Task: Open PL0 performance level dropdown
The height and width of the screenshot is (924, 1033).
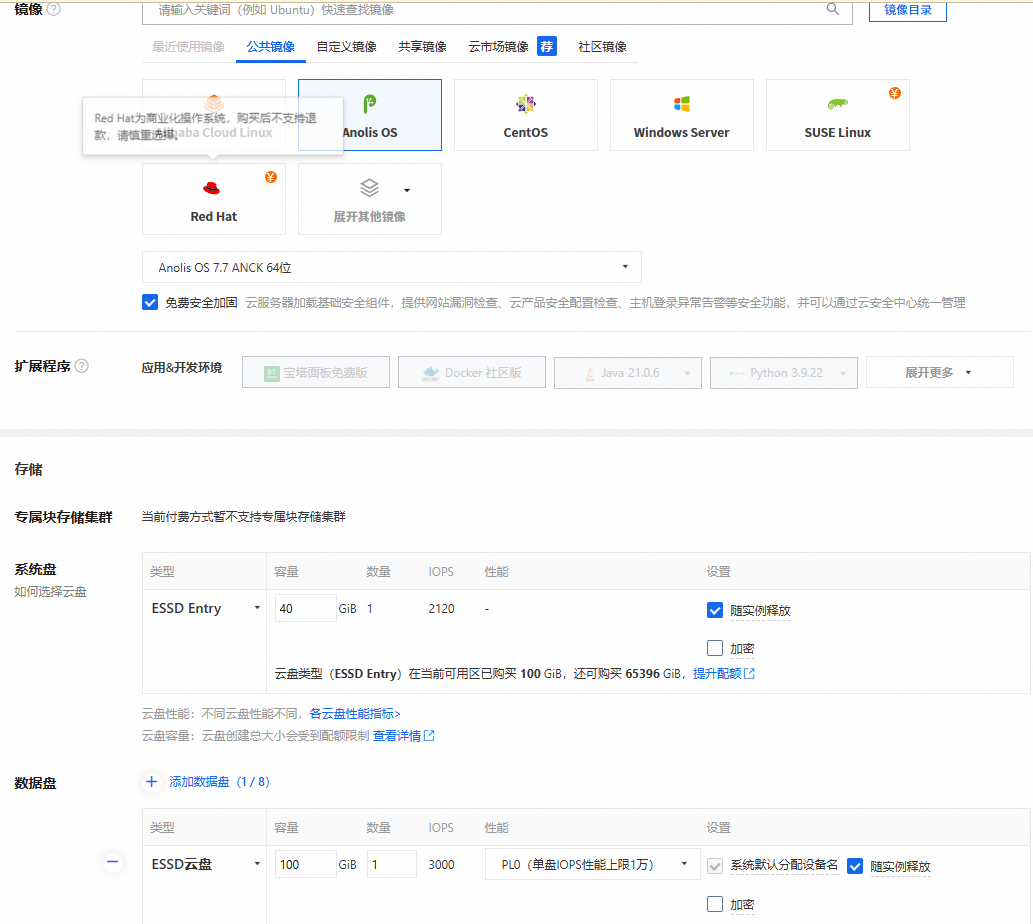Action: [594, 865]
